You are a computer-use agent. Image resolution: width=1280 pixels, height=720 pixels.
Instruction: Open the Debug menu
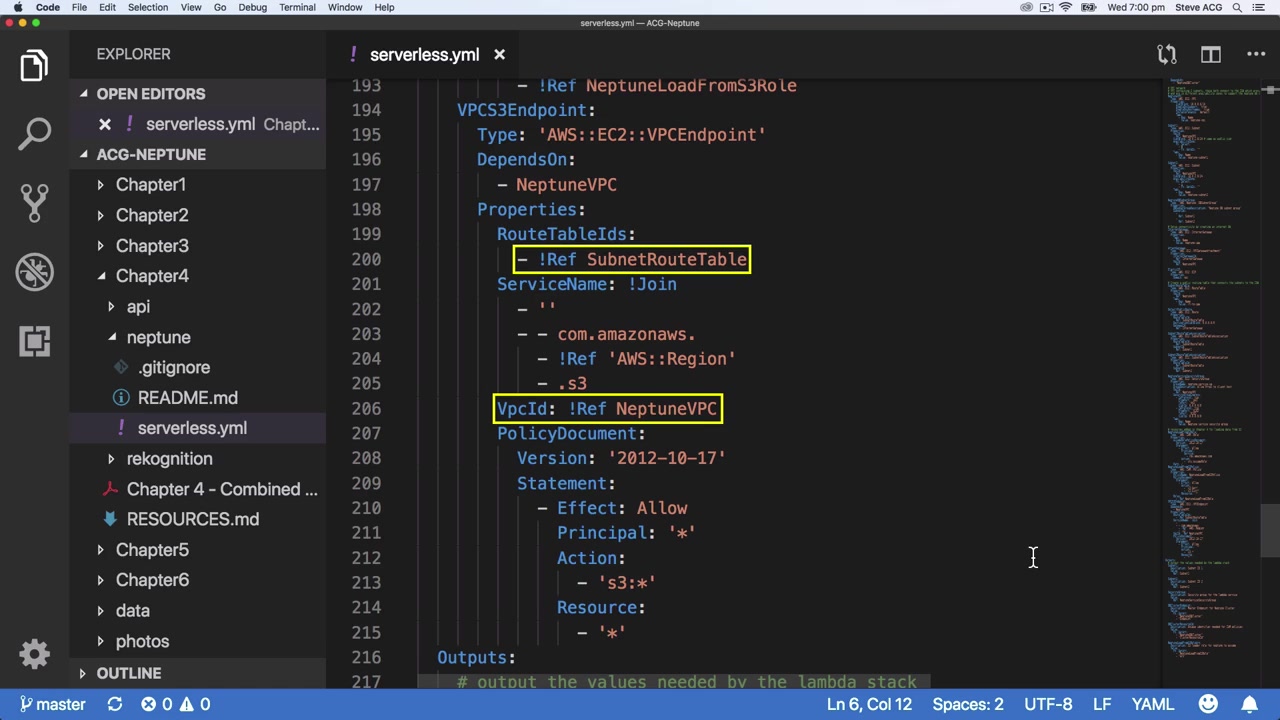pos(252,7)
